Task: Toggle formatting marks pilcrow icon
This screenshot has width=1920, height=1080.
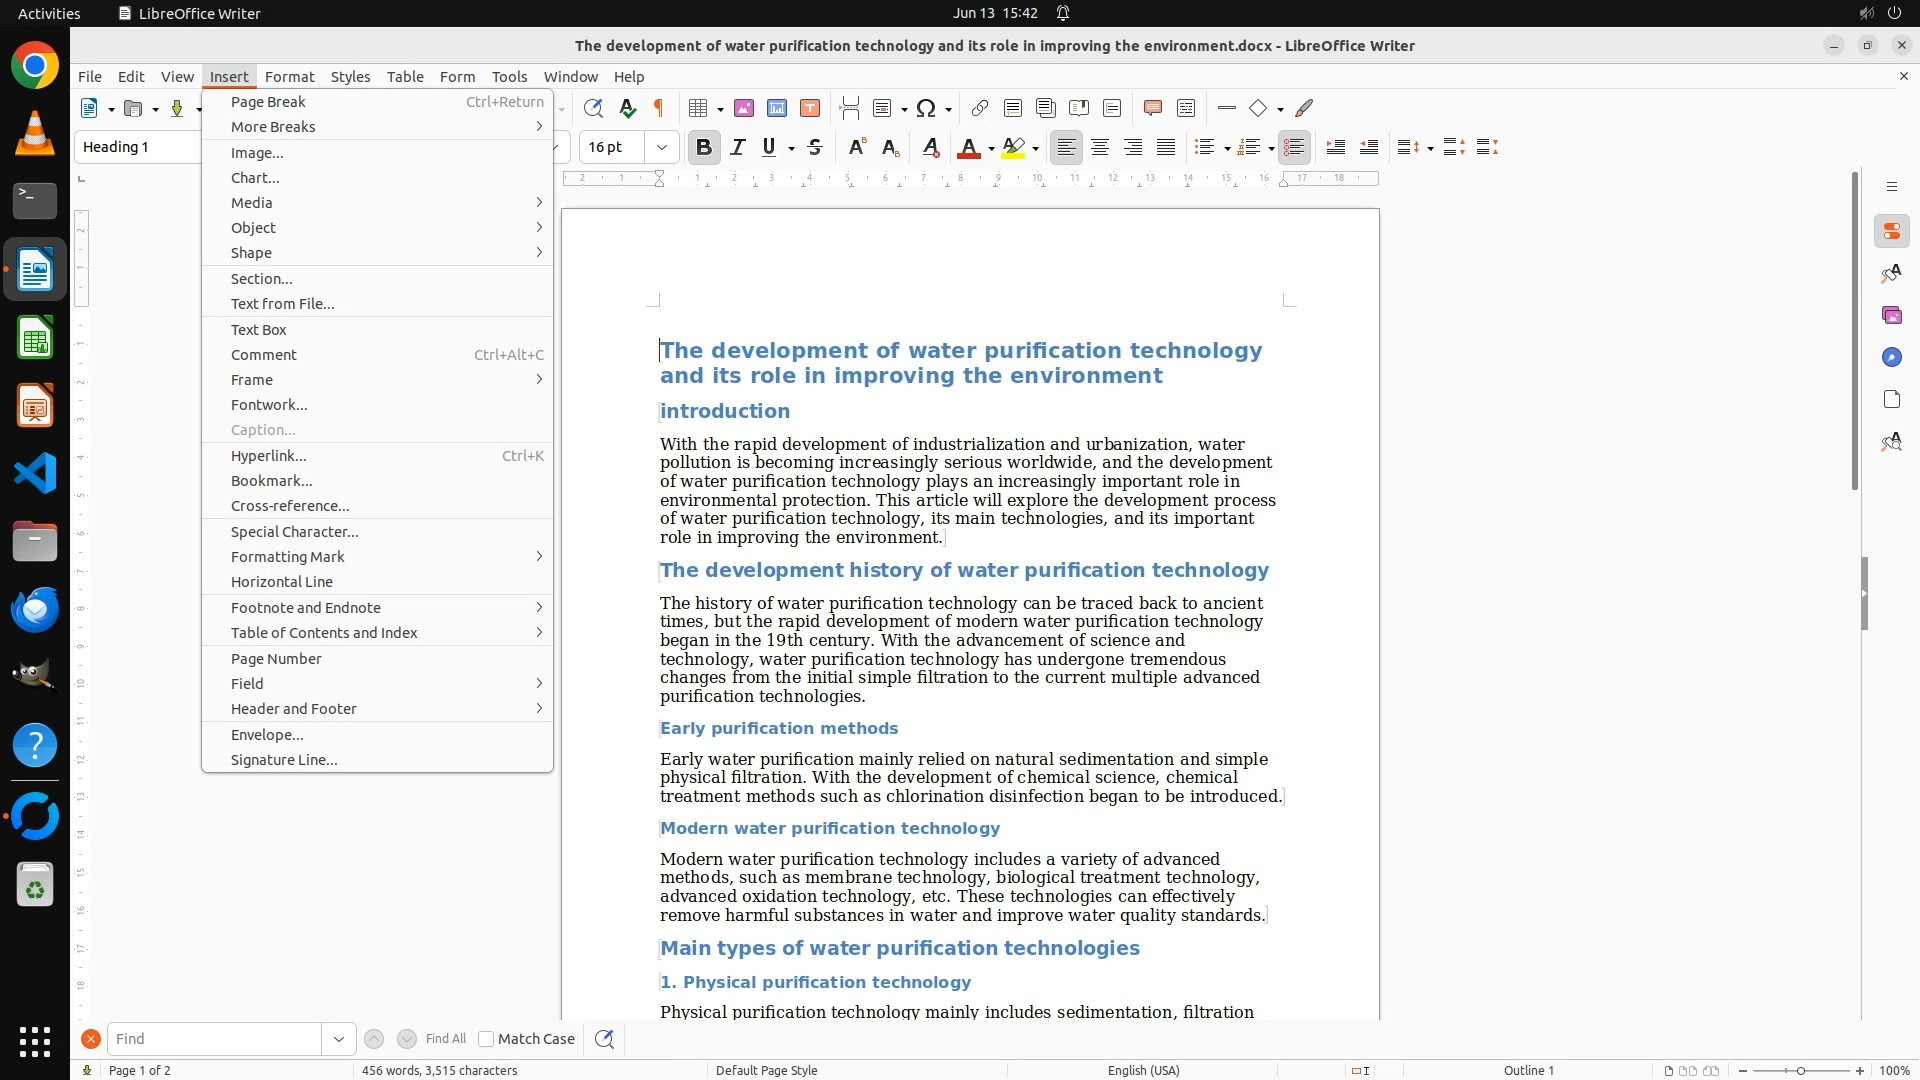Action: point(659,108)
